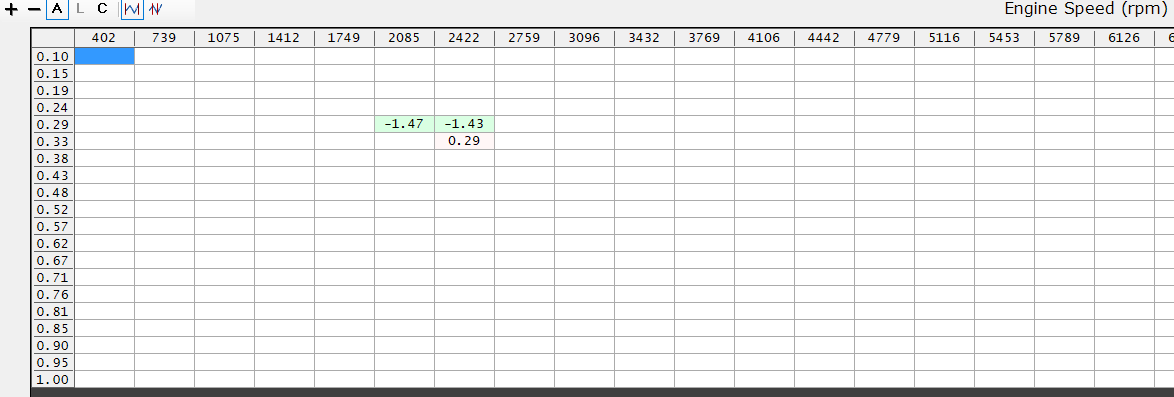Image resolution: width=1174 pixels, height=397 pixels.
Task: Select row header 0.67
Action: click(53, 260)
